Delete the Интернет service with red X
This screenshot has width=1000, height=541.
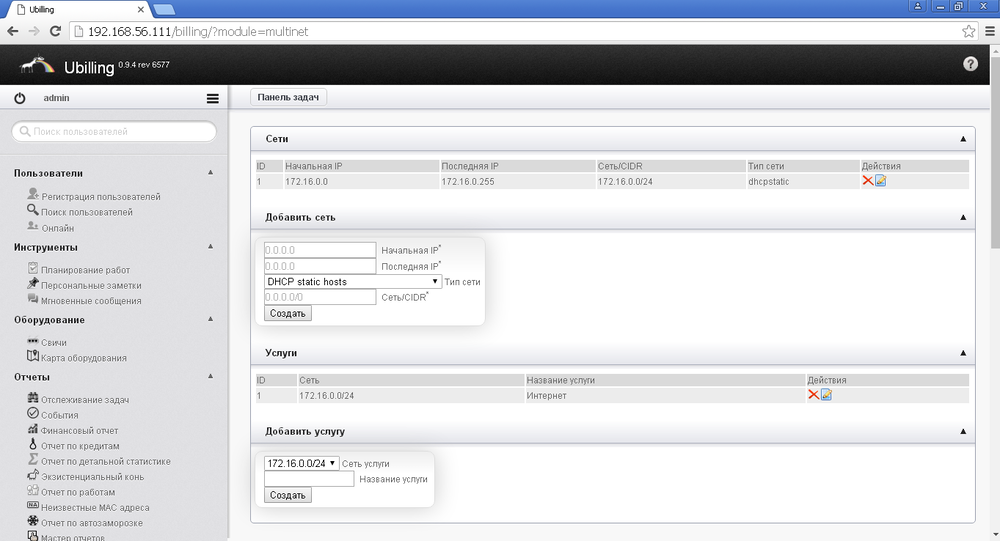(813, 395)
